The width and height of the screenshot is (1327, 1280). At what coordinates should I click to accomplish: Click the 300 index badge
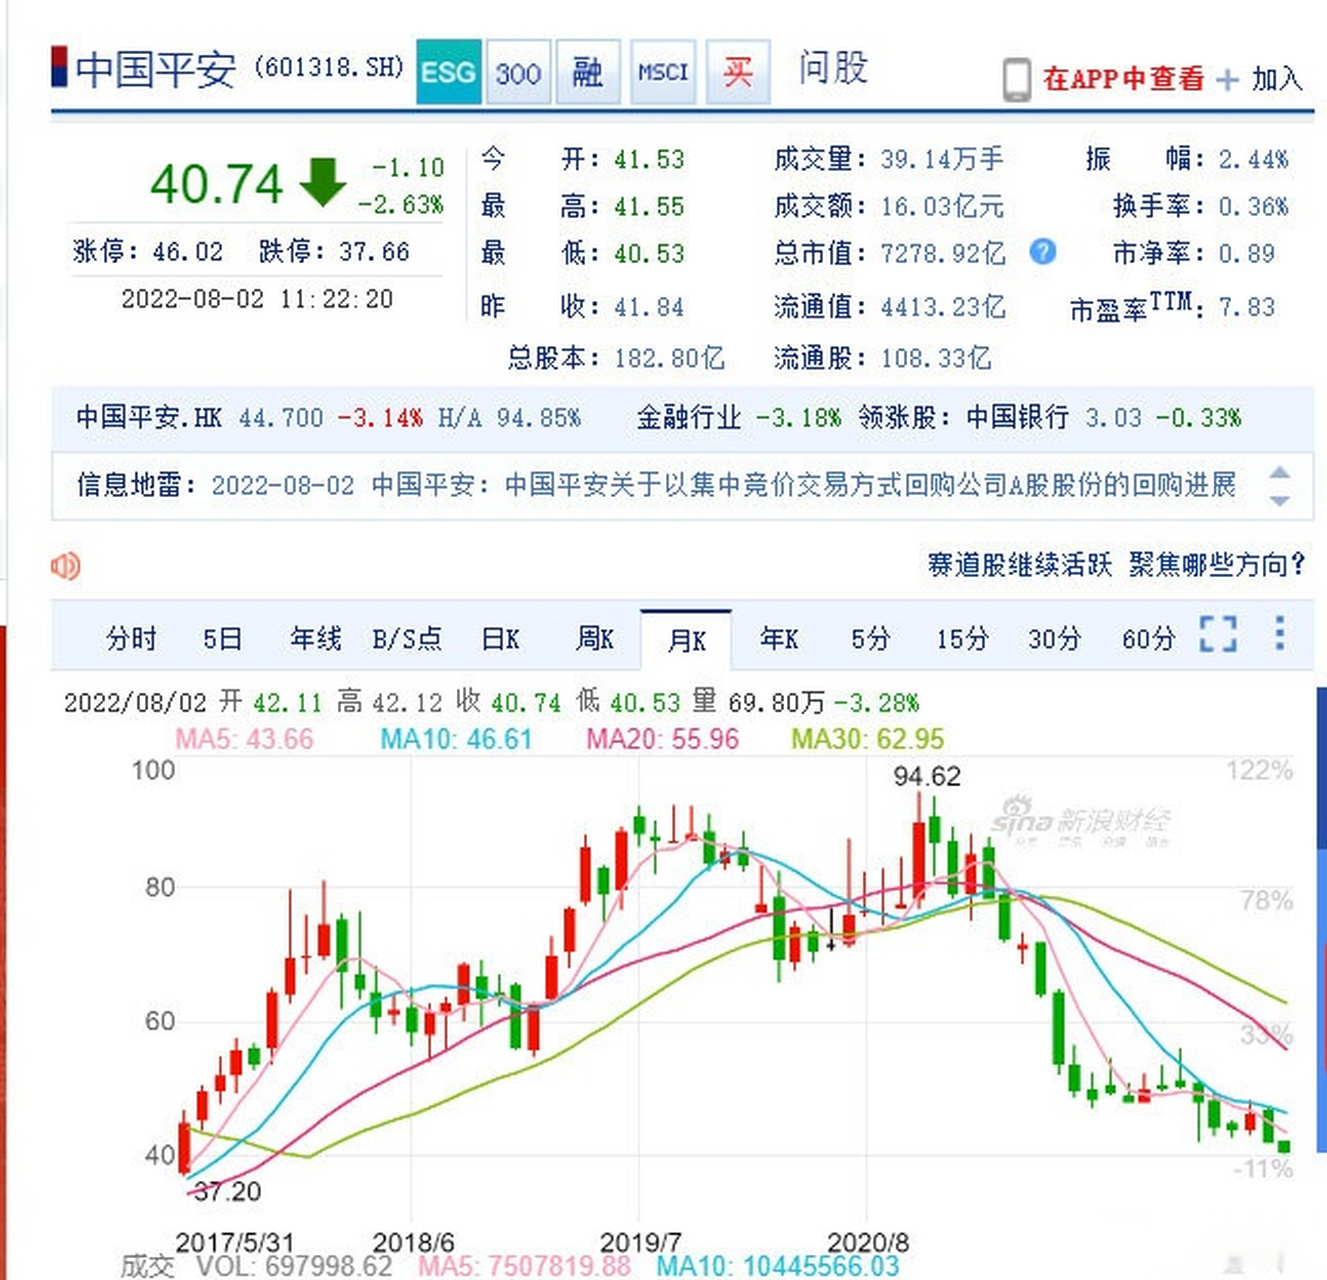pos(518,72)
